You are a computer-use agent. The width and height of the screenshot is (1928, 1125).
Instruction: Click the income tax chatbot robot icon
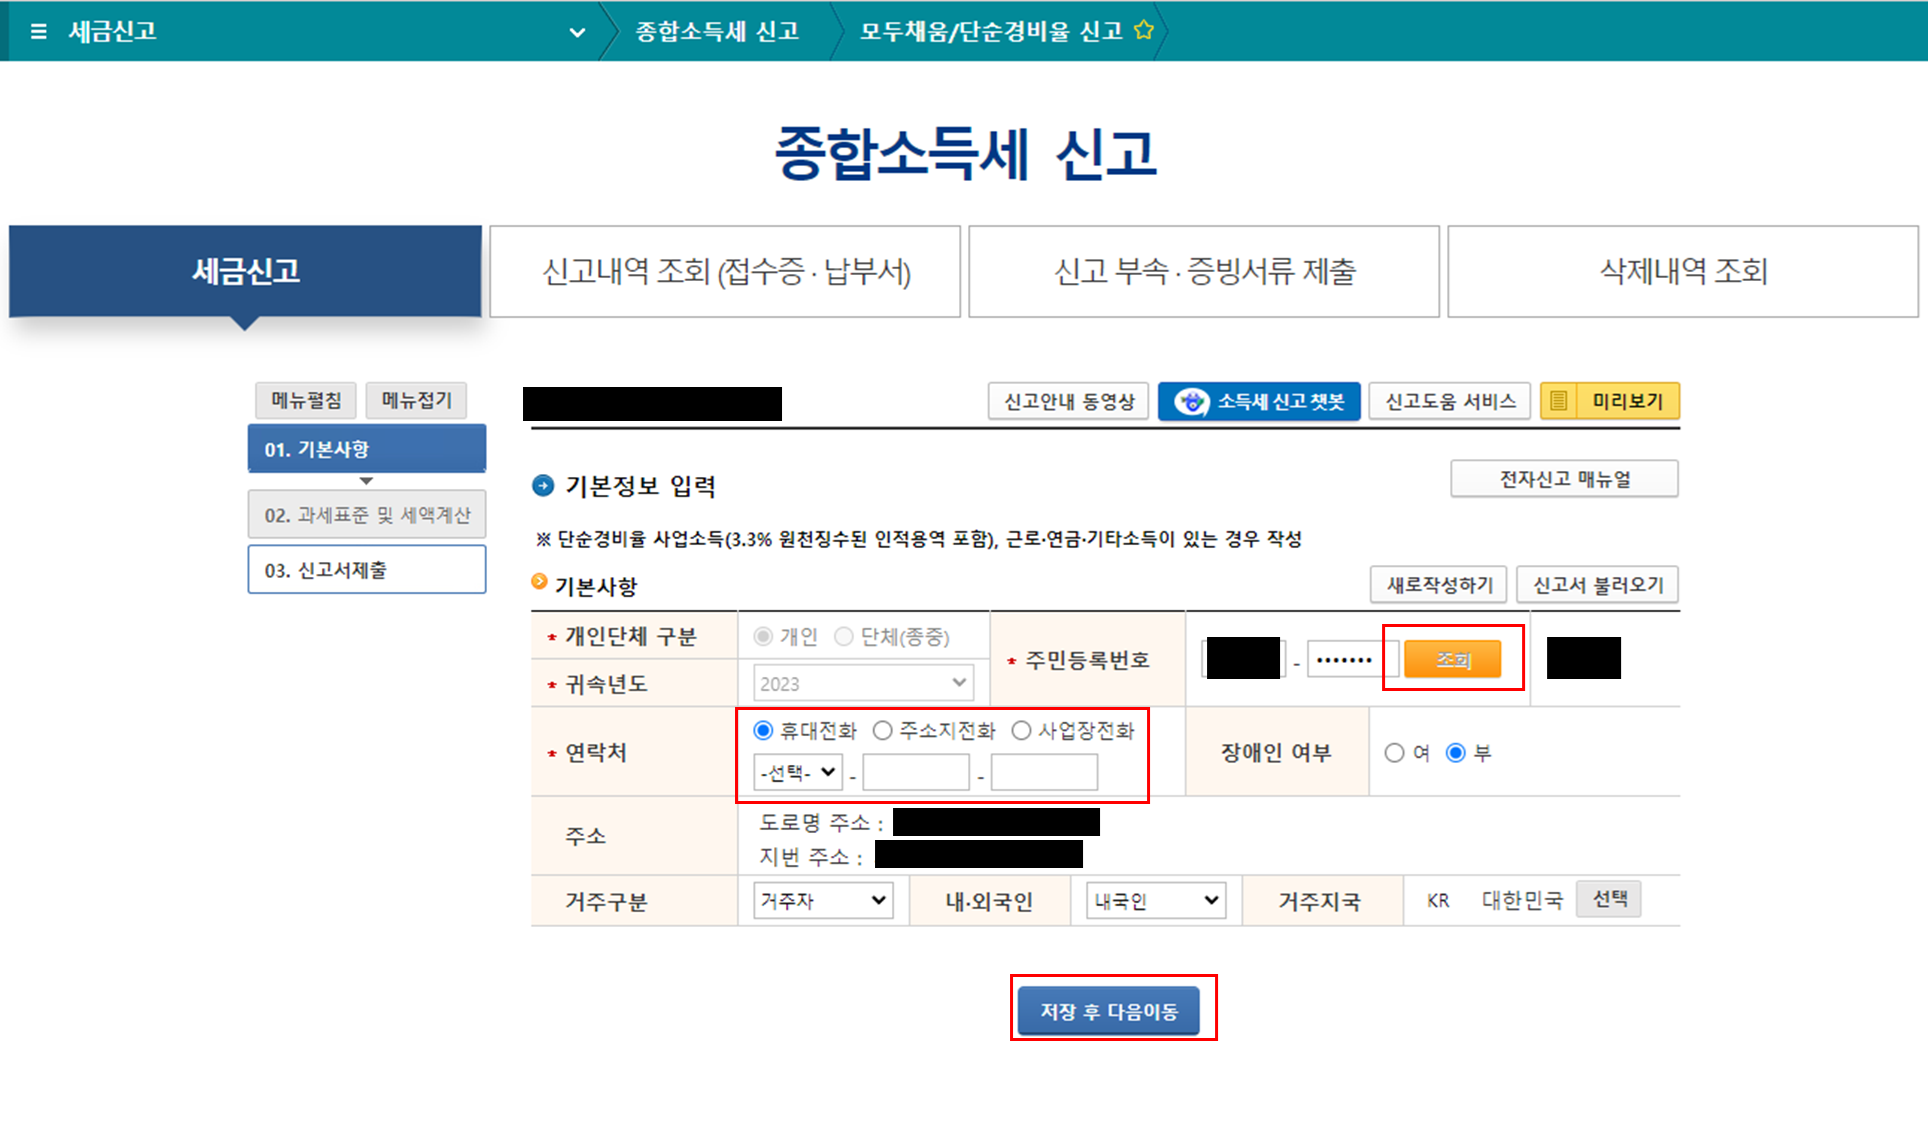[1191, 402]
